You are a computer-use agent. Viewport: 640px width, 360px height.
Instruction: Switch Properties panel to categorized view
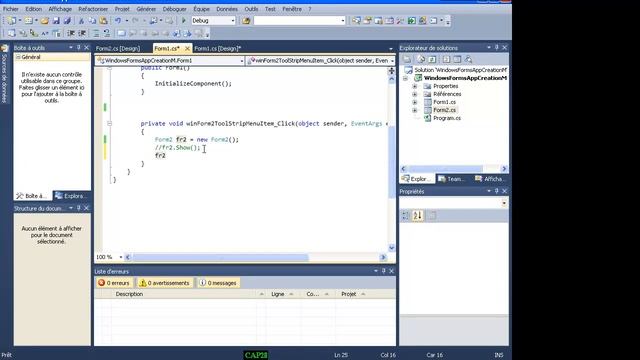point(405,216)
